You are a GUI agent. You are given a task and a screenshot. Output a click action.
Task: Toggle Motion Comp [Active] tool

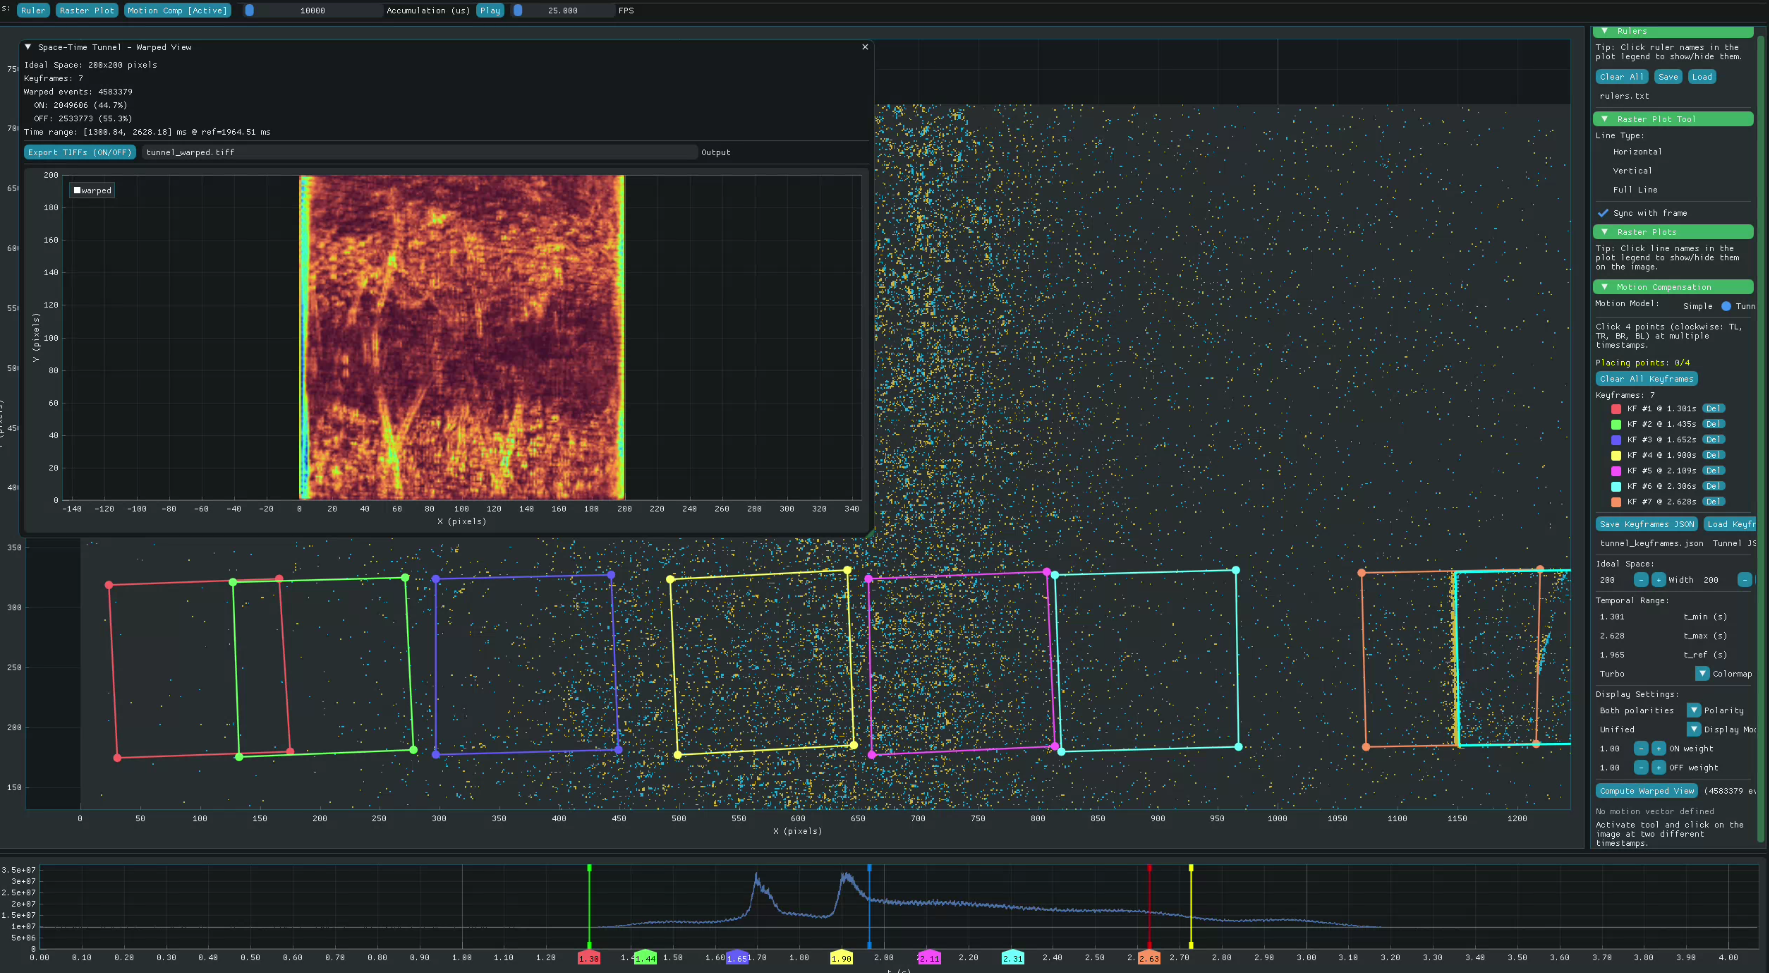(x=178, y=10)
